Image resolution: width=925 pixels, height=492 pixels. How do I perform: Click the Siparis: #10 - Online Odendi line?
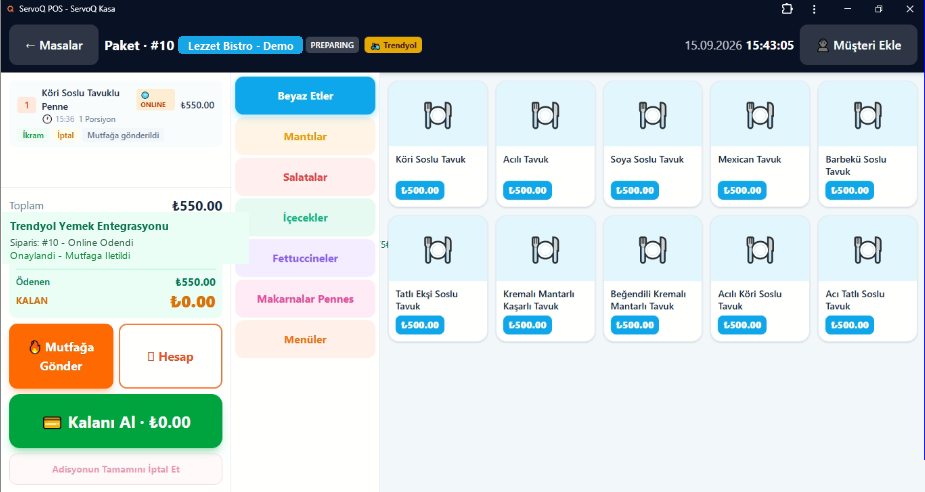[71, 242]
